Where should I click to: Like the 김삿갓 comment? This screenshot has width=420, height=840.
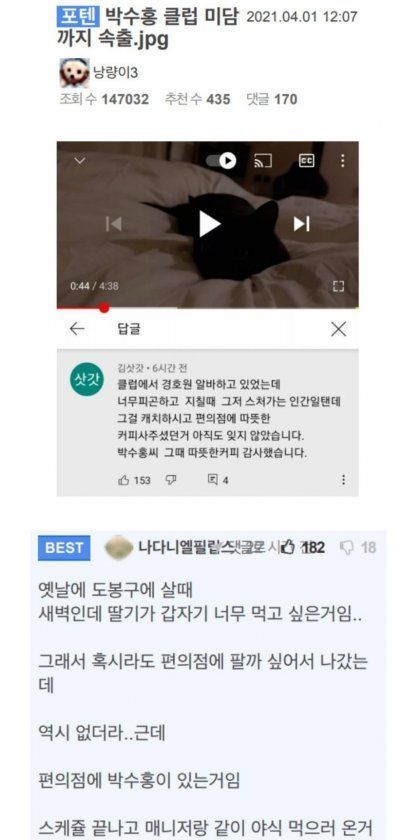click(x=124, y=481)
